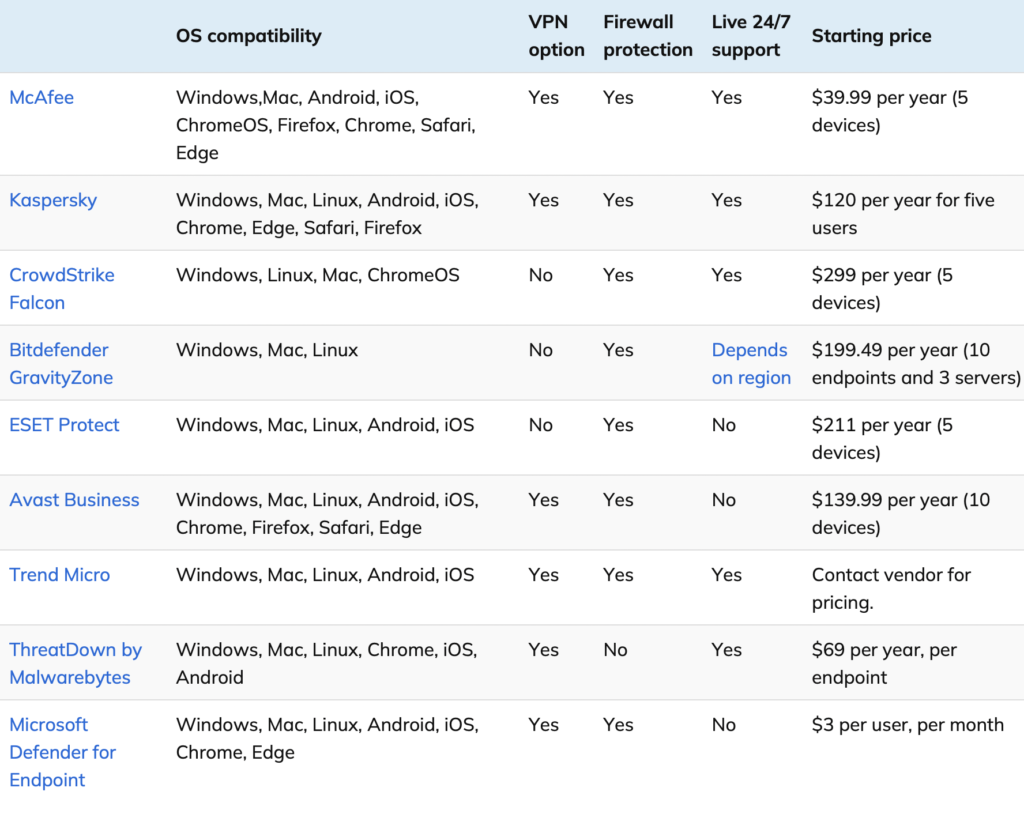
Task: Click the Avast Business link
Action: pyautogui.click(x=74, y=500)
